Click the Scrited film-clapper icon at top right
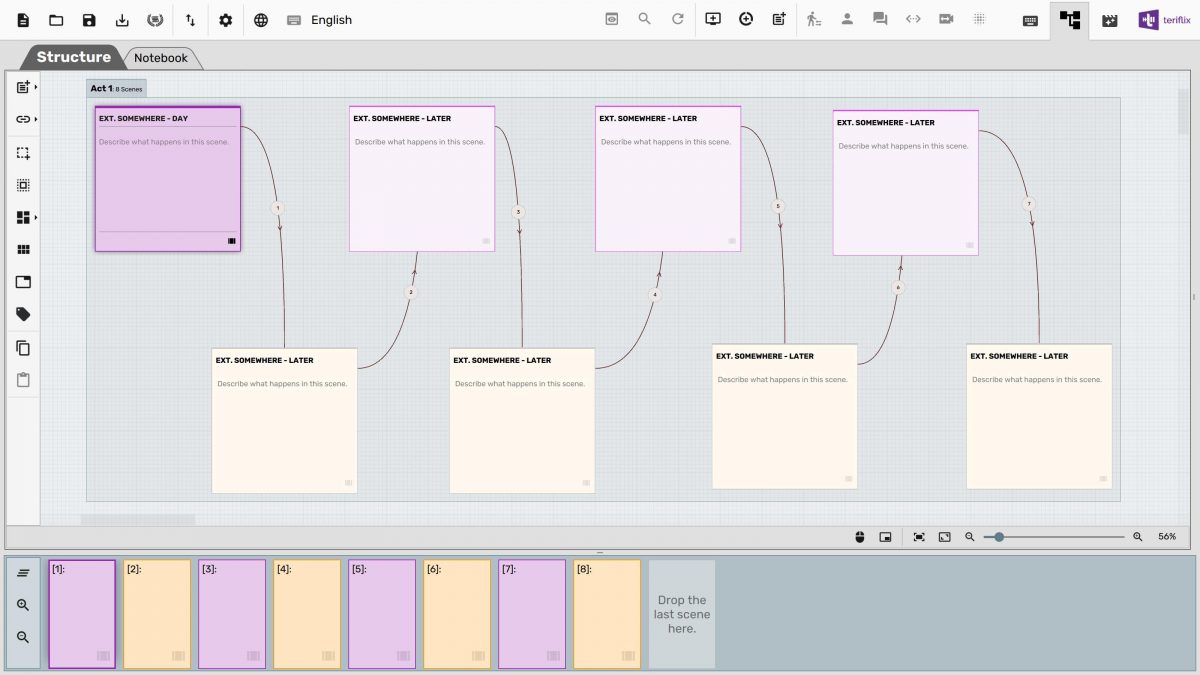 pyautogui.click(x=1110, y=20)
